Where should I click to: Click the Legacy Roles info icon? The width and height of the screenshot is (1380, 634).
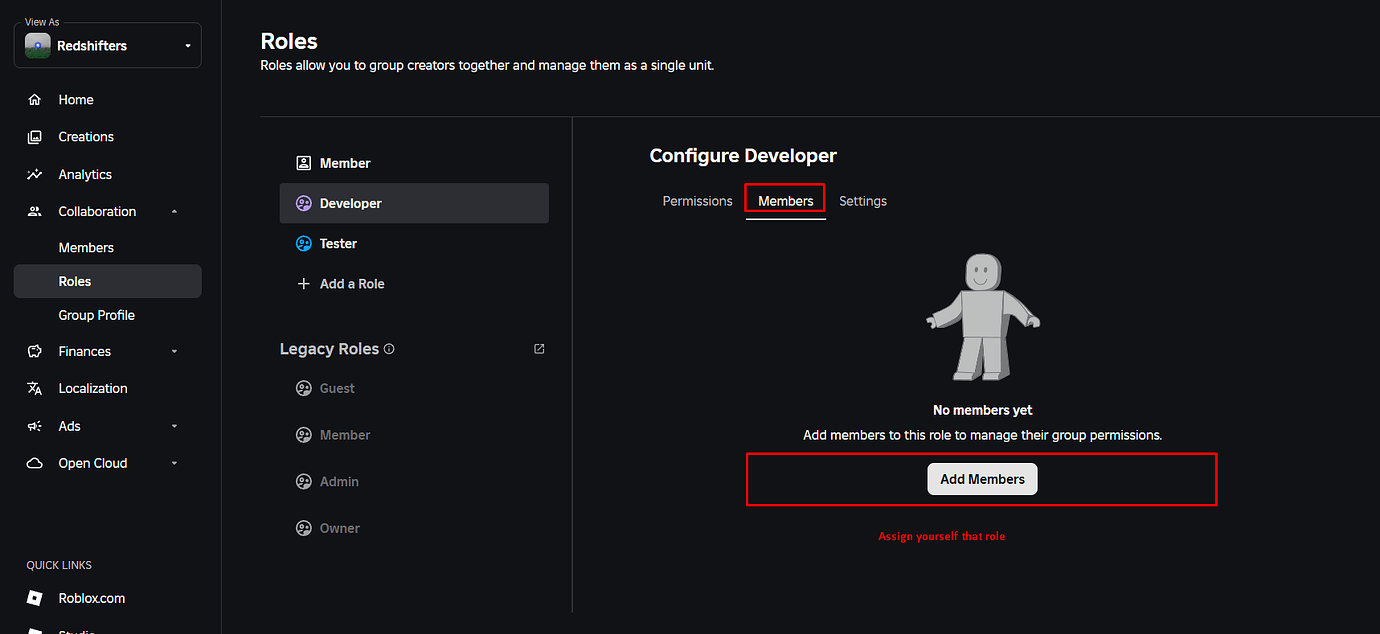[x=389, y=349]
